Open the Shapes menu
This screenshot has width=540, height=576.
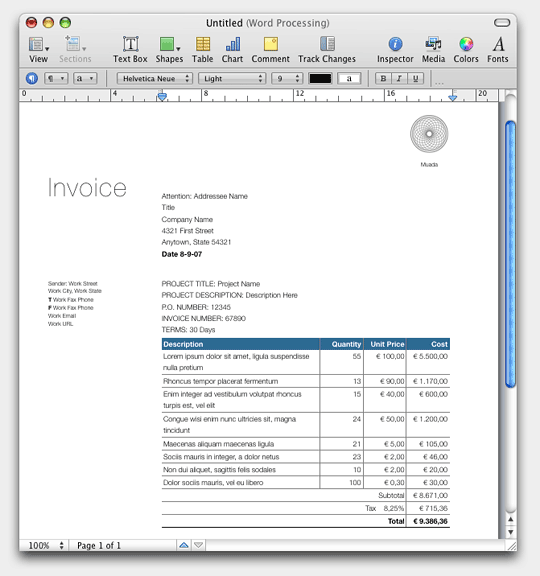coord(169,50)
